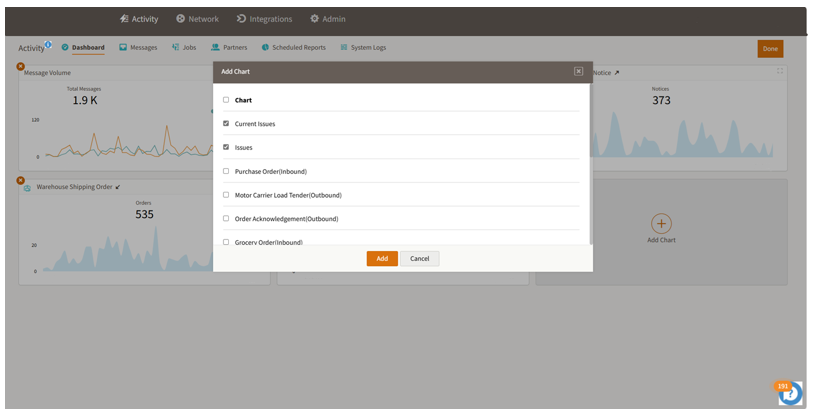Open the Activity top navigation menu
Screen dimensions: 813x415
(x=139, y=19)
